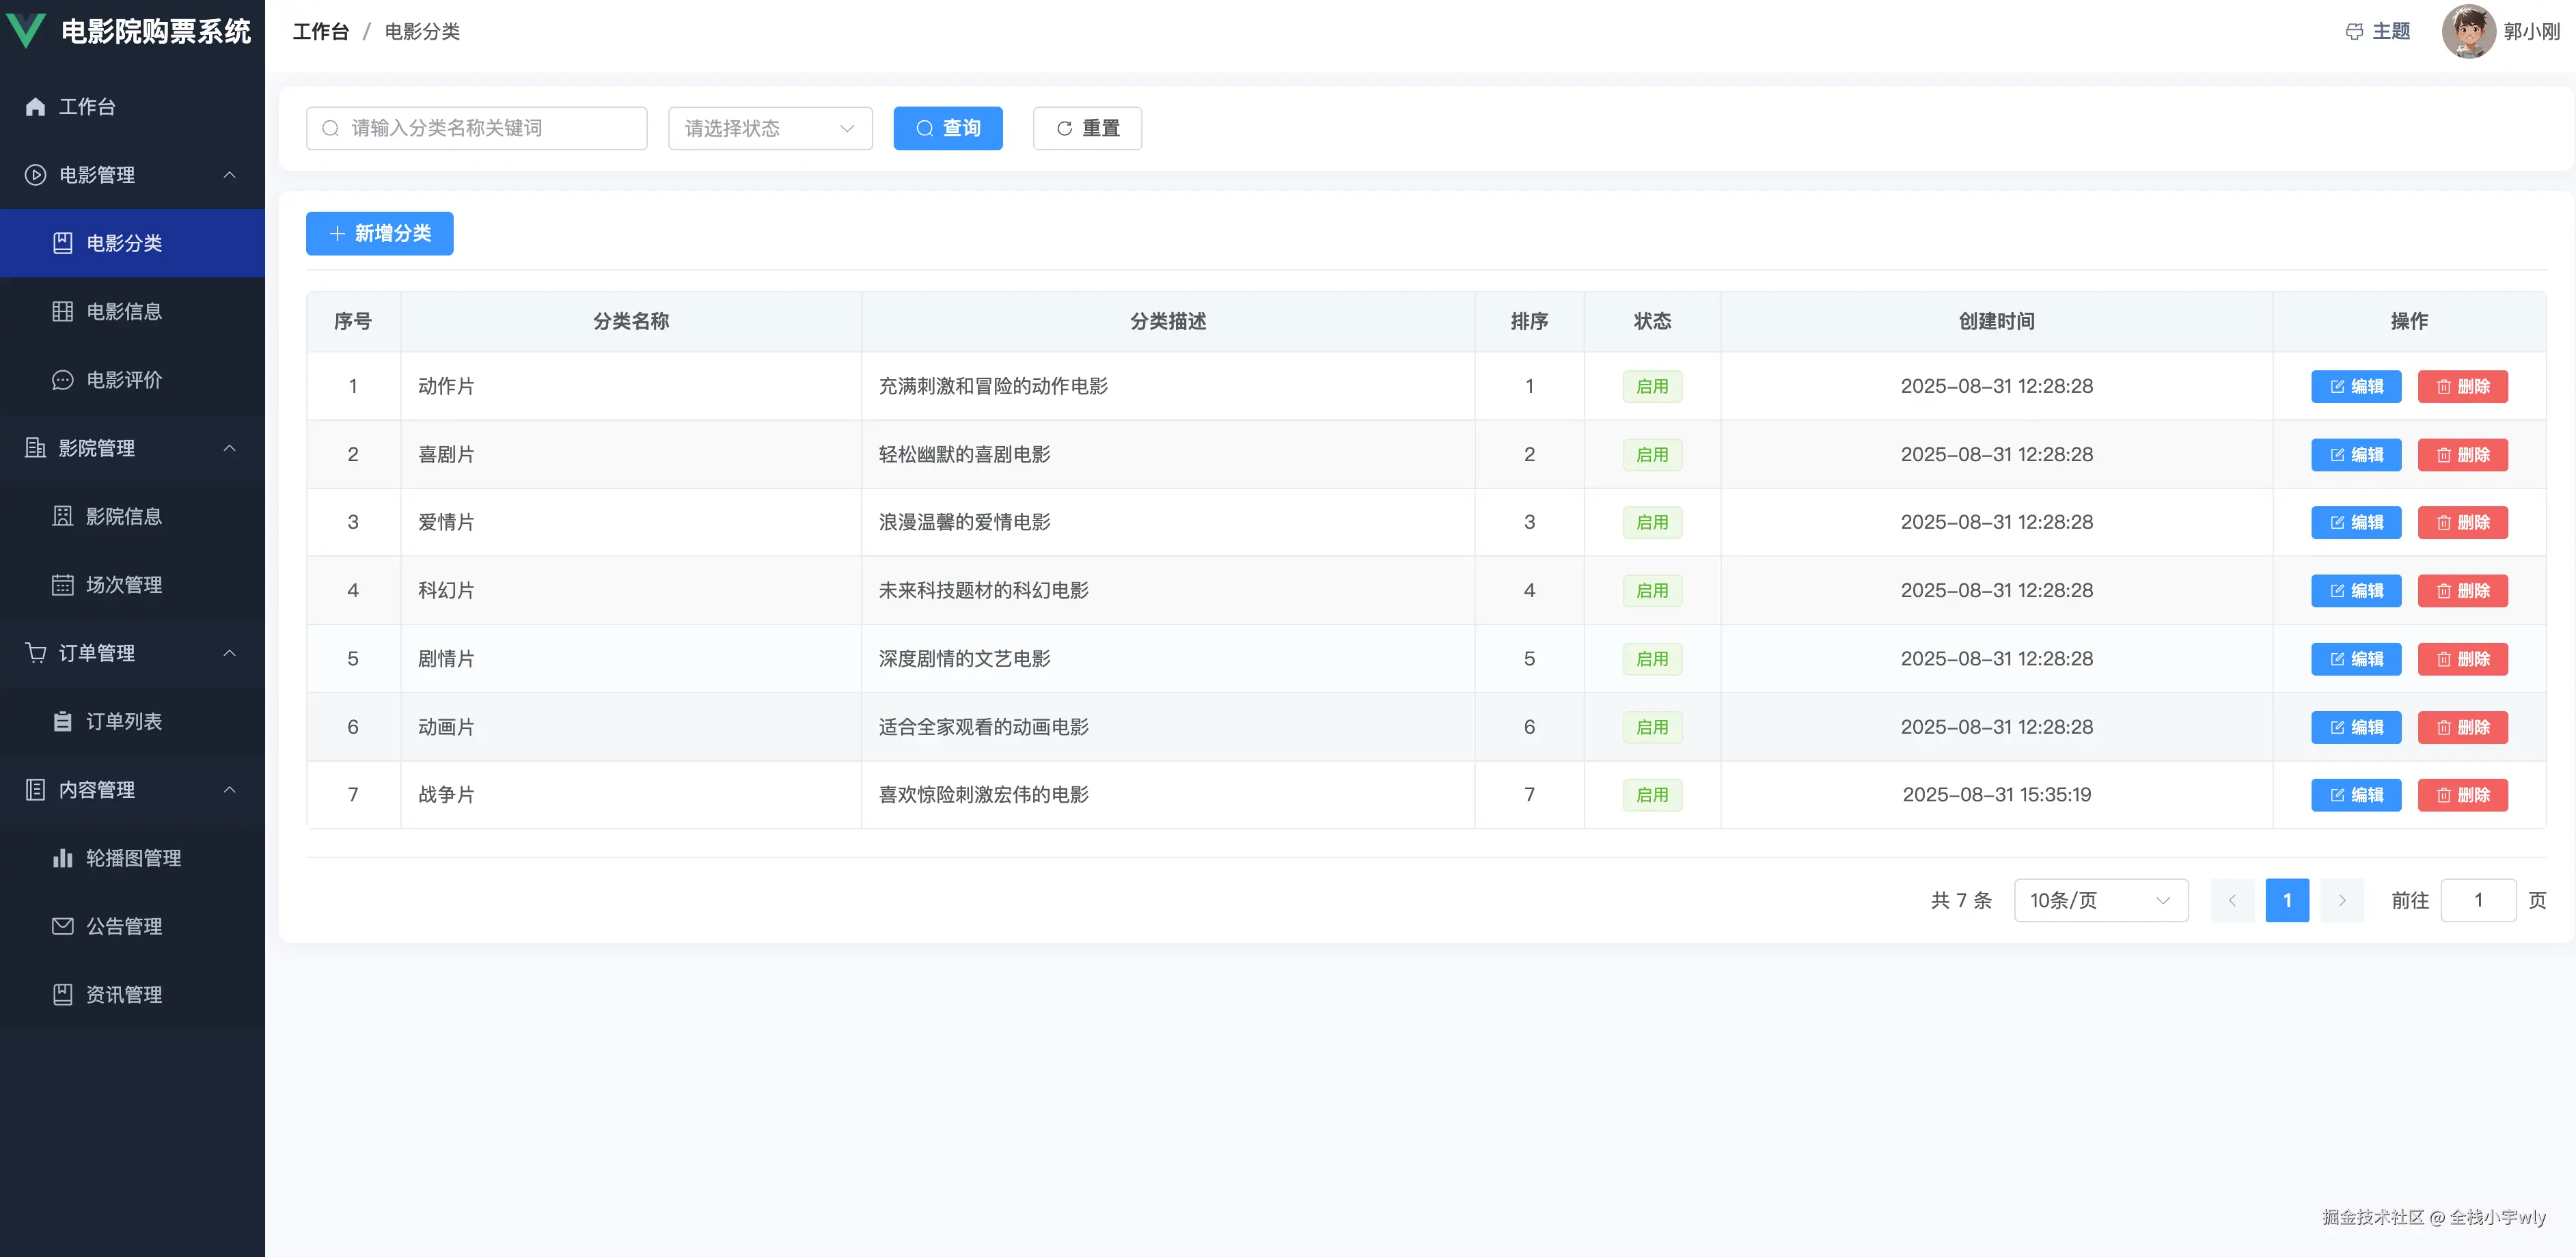Click the 资讯管理 icon in sidebar
Viewport: 2576px width, 1257px height.
pos(62,994)
